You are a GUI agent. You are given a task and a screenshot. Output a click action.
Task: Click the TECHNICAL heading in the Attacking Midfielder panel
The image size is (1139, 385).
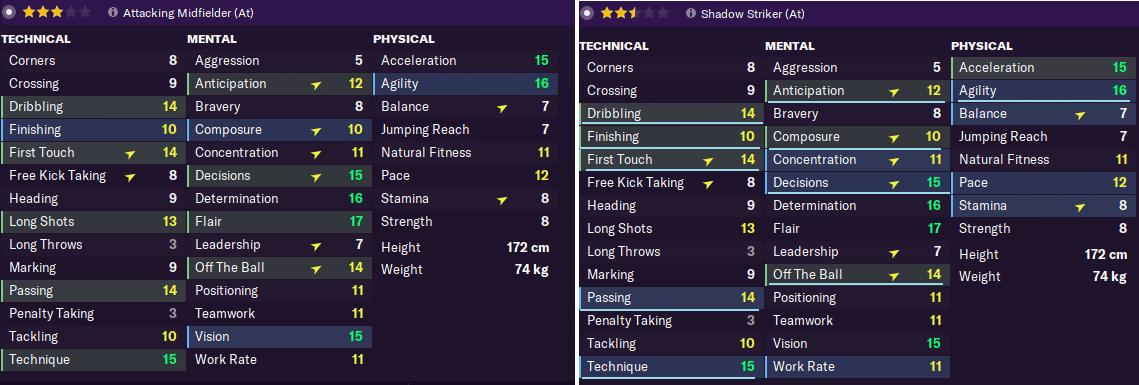36,39
